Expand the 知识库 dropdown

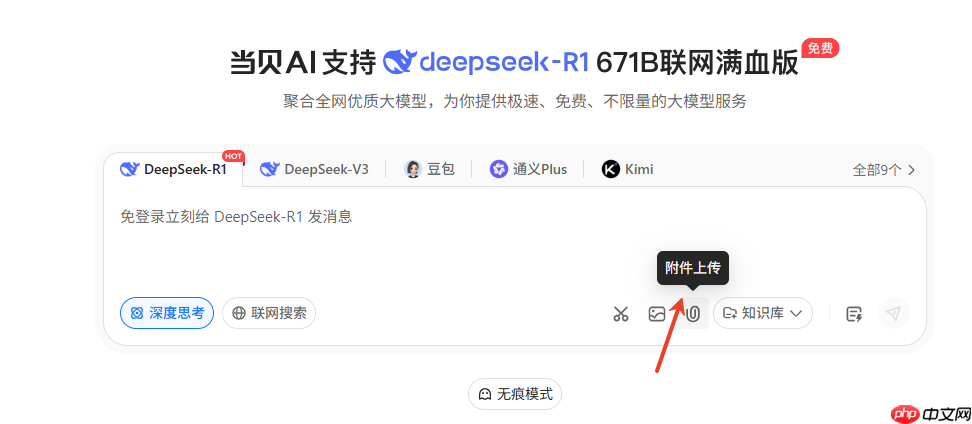(762, 313)
